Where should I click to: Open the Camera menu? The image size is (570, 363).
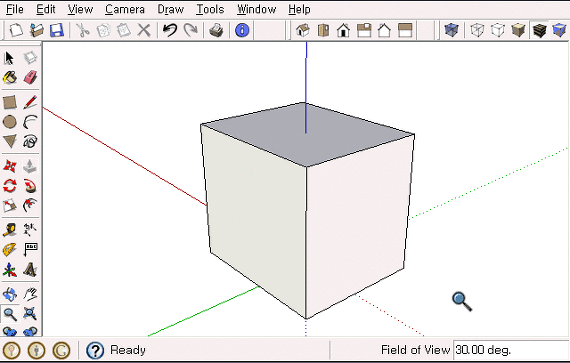point(125,9)
